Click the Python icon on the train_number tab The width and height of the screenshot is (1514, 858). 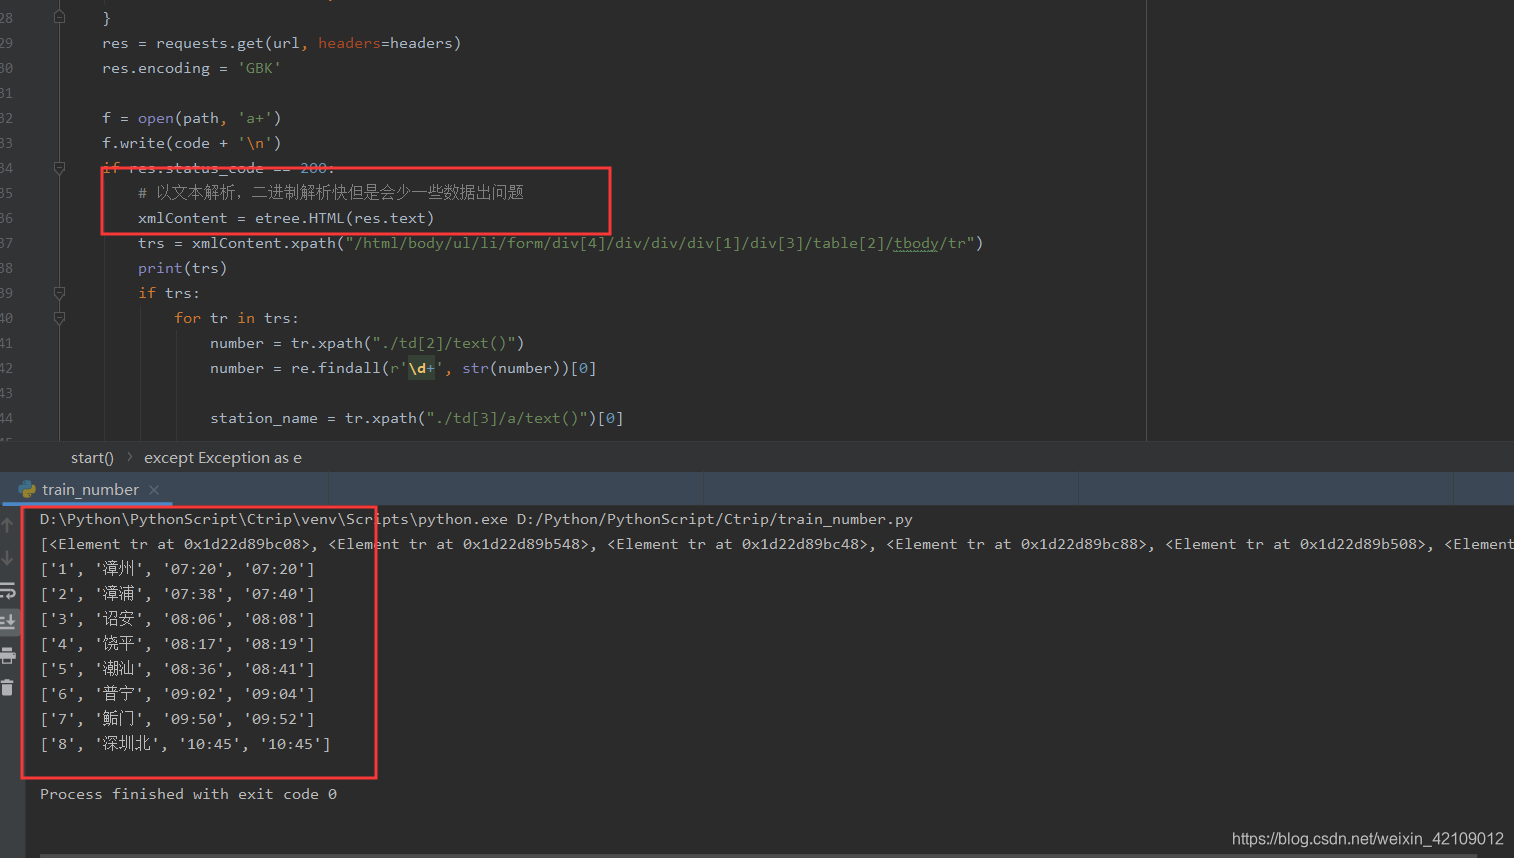27,489
